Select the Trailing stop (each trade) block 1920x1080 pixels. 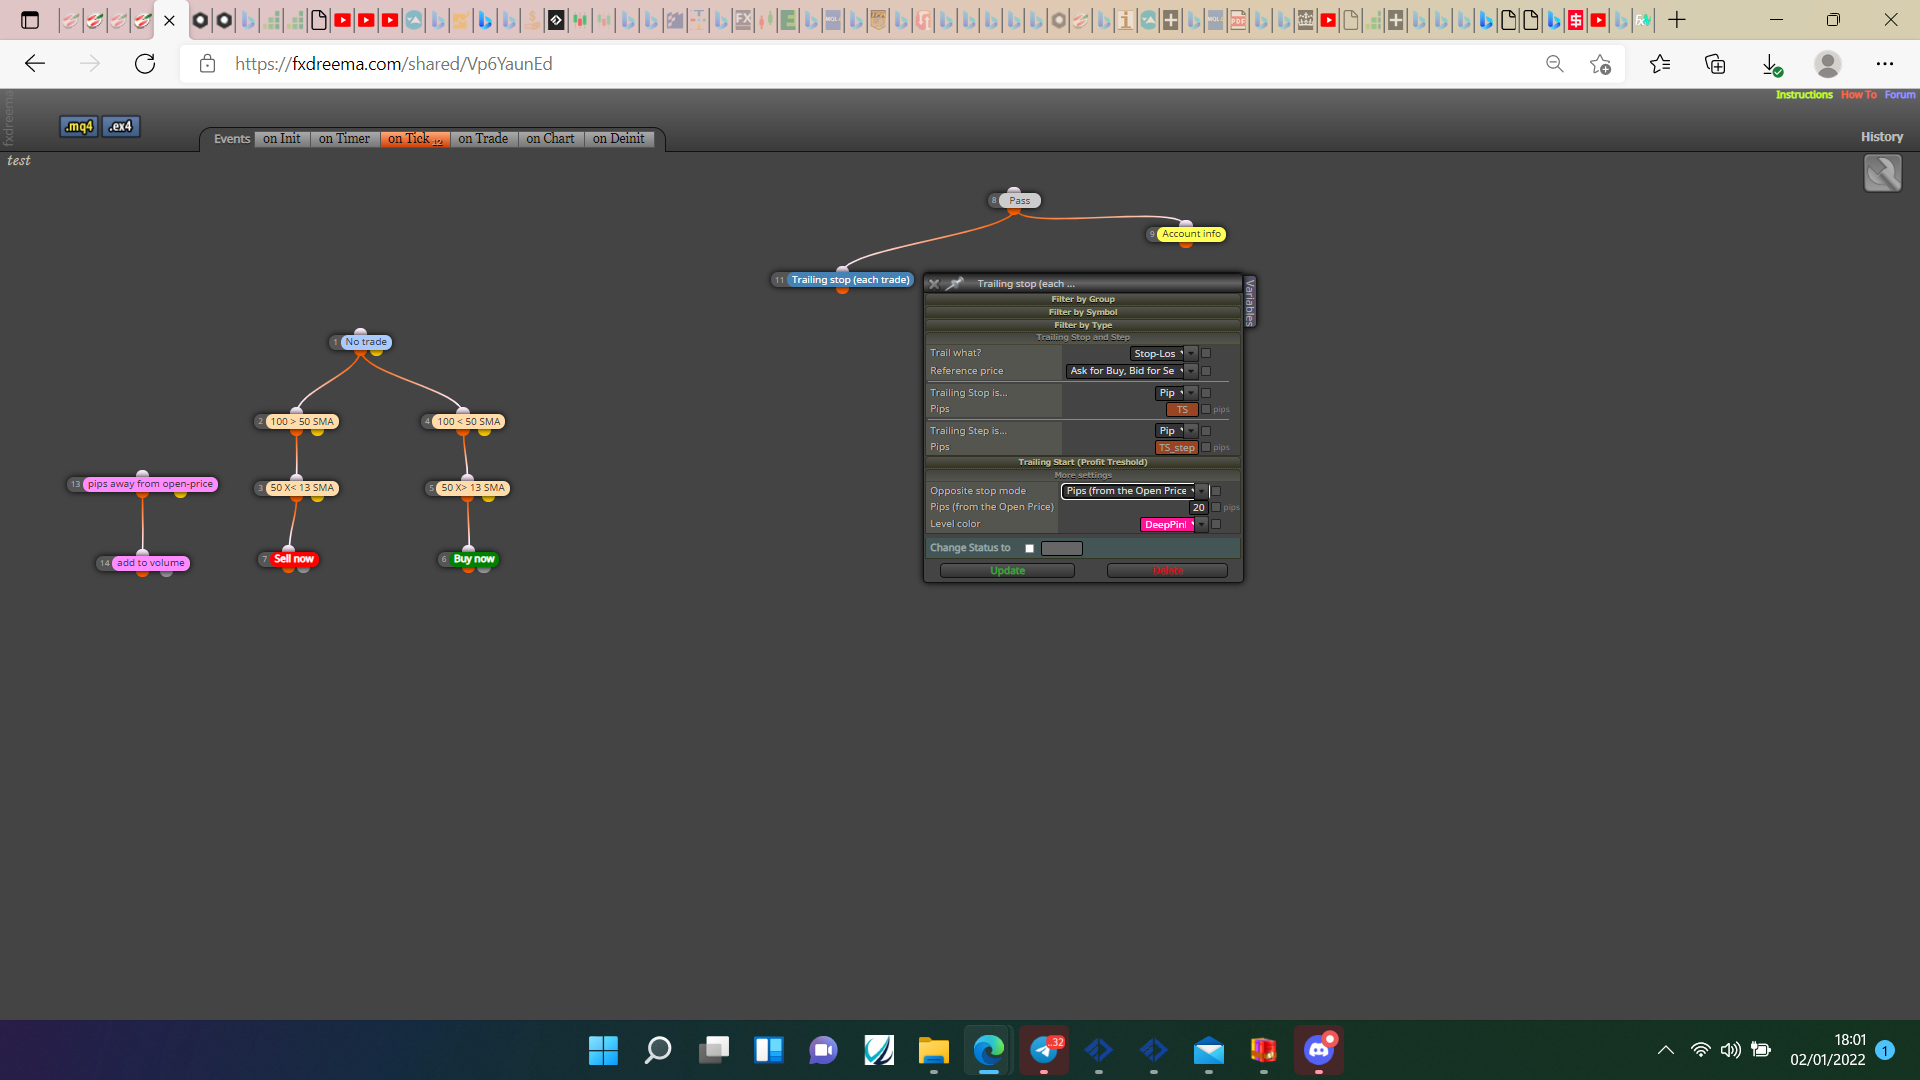tap(850, 280)
